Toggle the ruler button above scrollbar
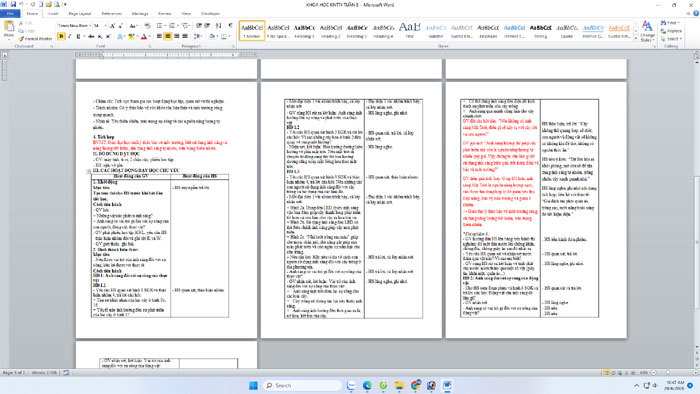 [x=696, y=55]
